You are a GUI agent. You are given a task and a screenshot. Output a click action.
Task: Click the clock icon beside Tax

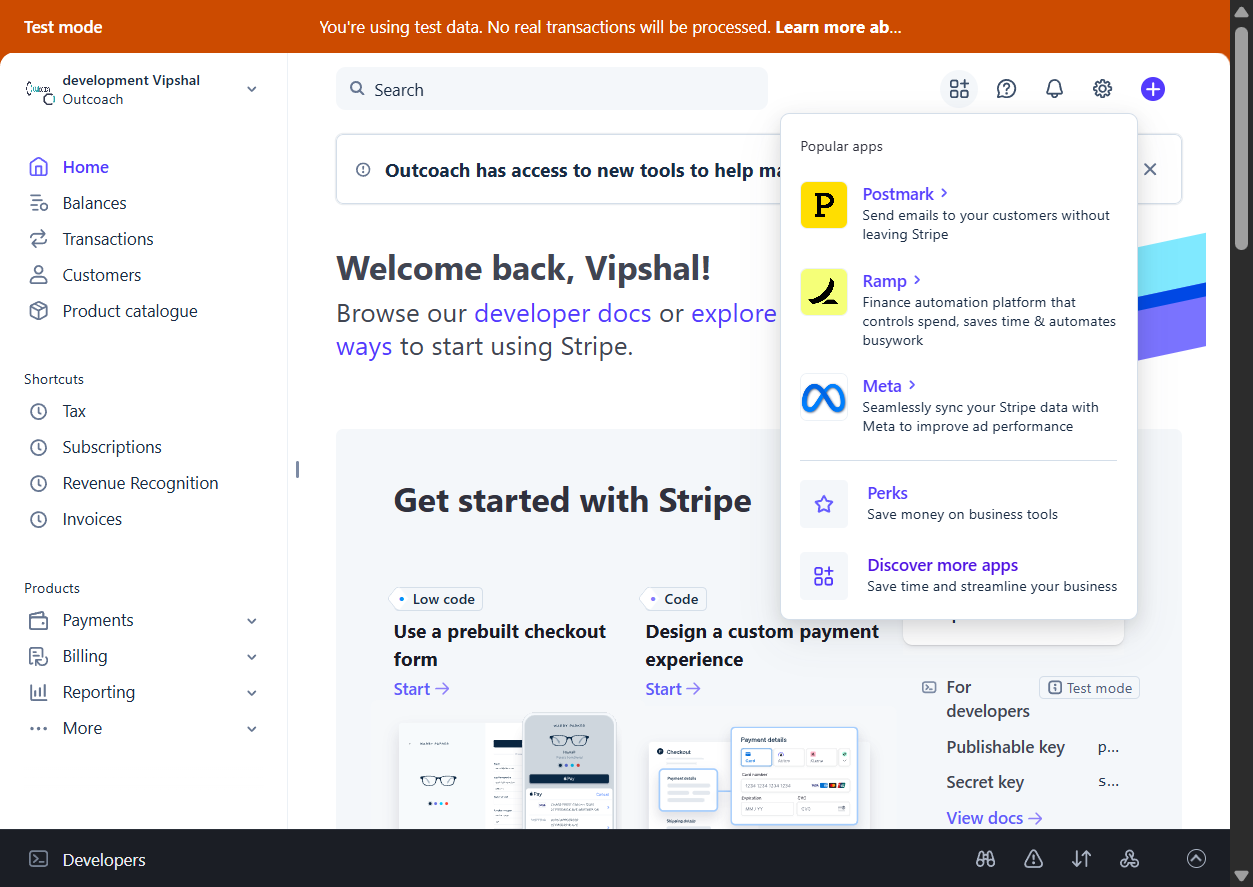pos(38,411)
